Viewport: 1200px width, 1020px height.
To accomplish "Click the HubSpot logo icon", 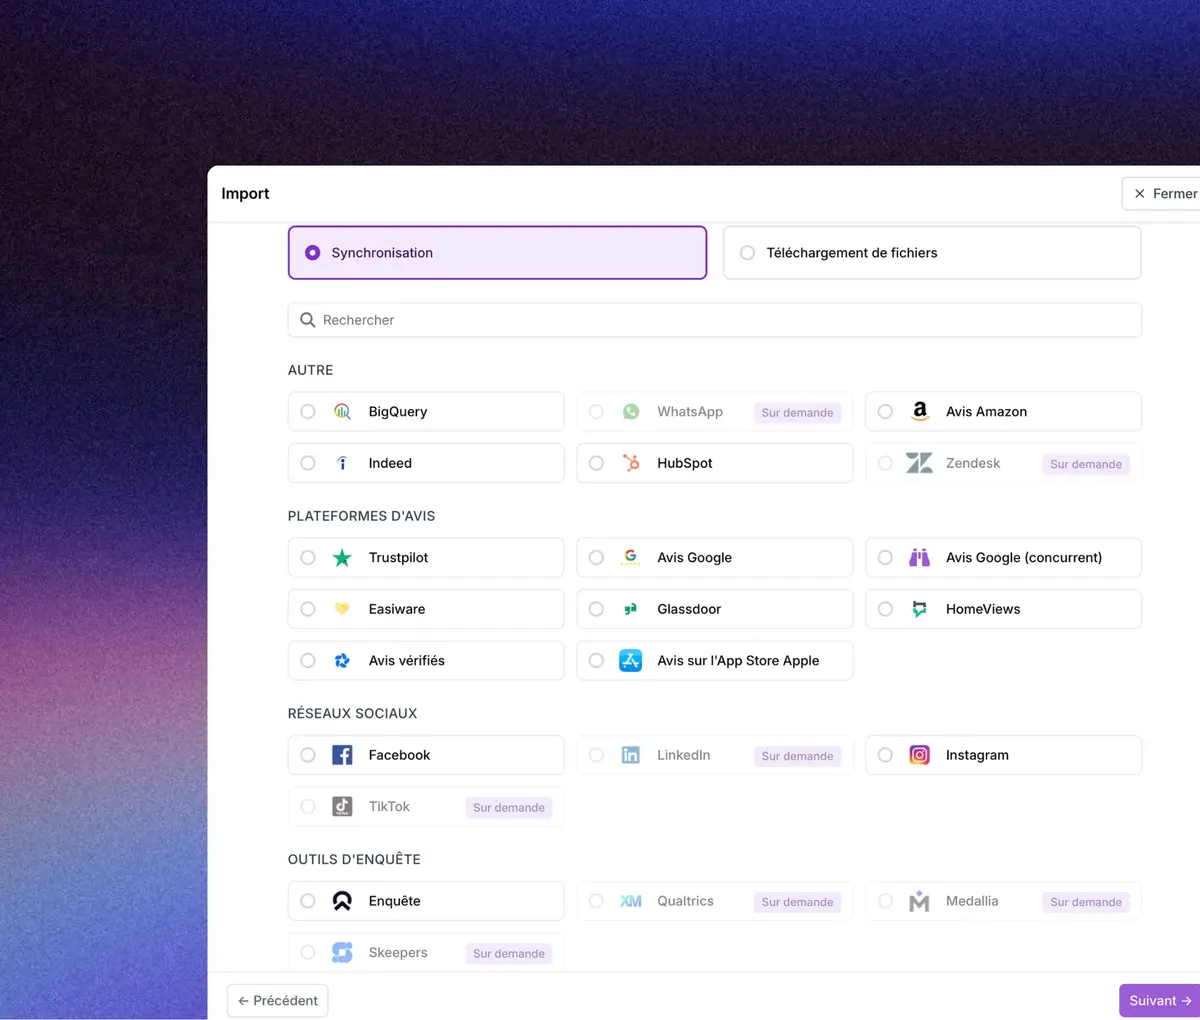I will [x=631, y=463].
